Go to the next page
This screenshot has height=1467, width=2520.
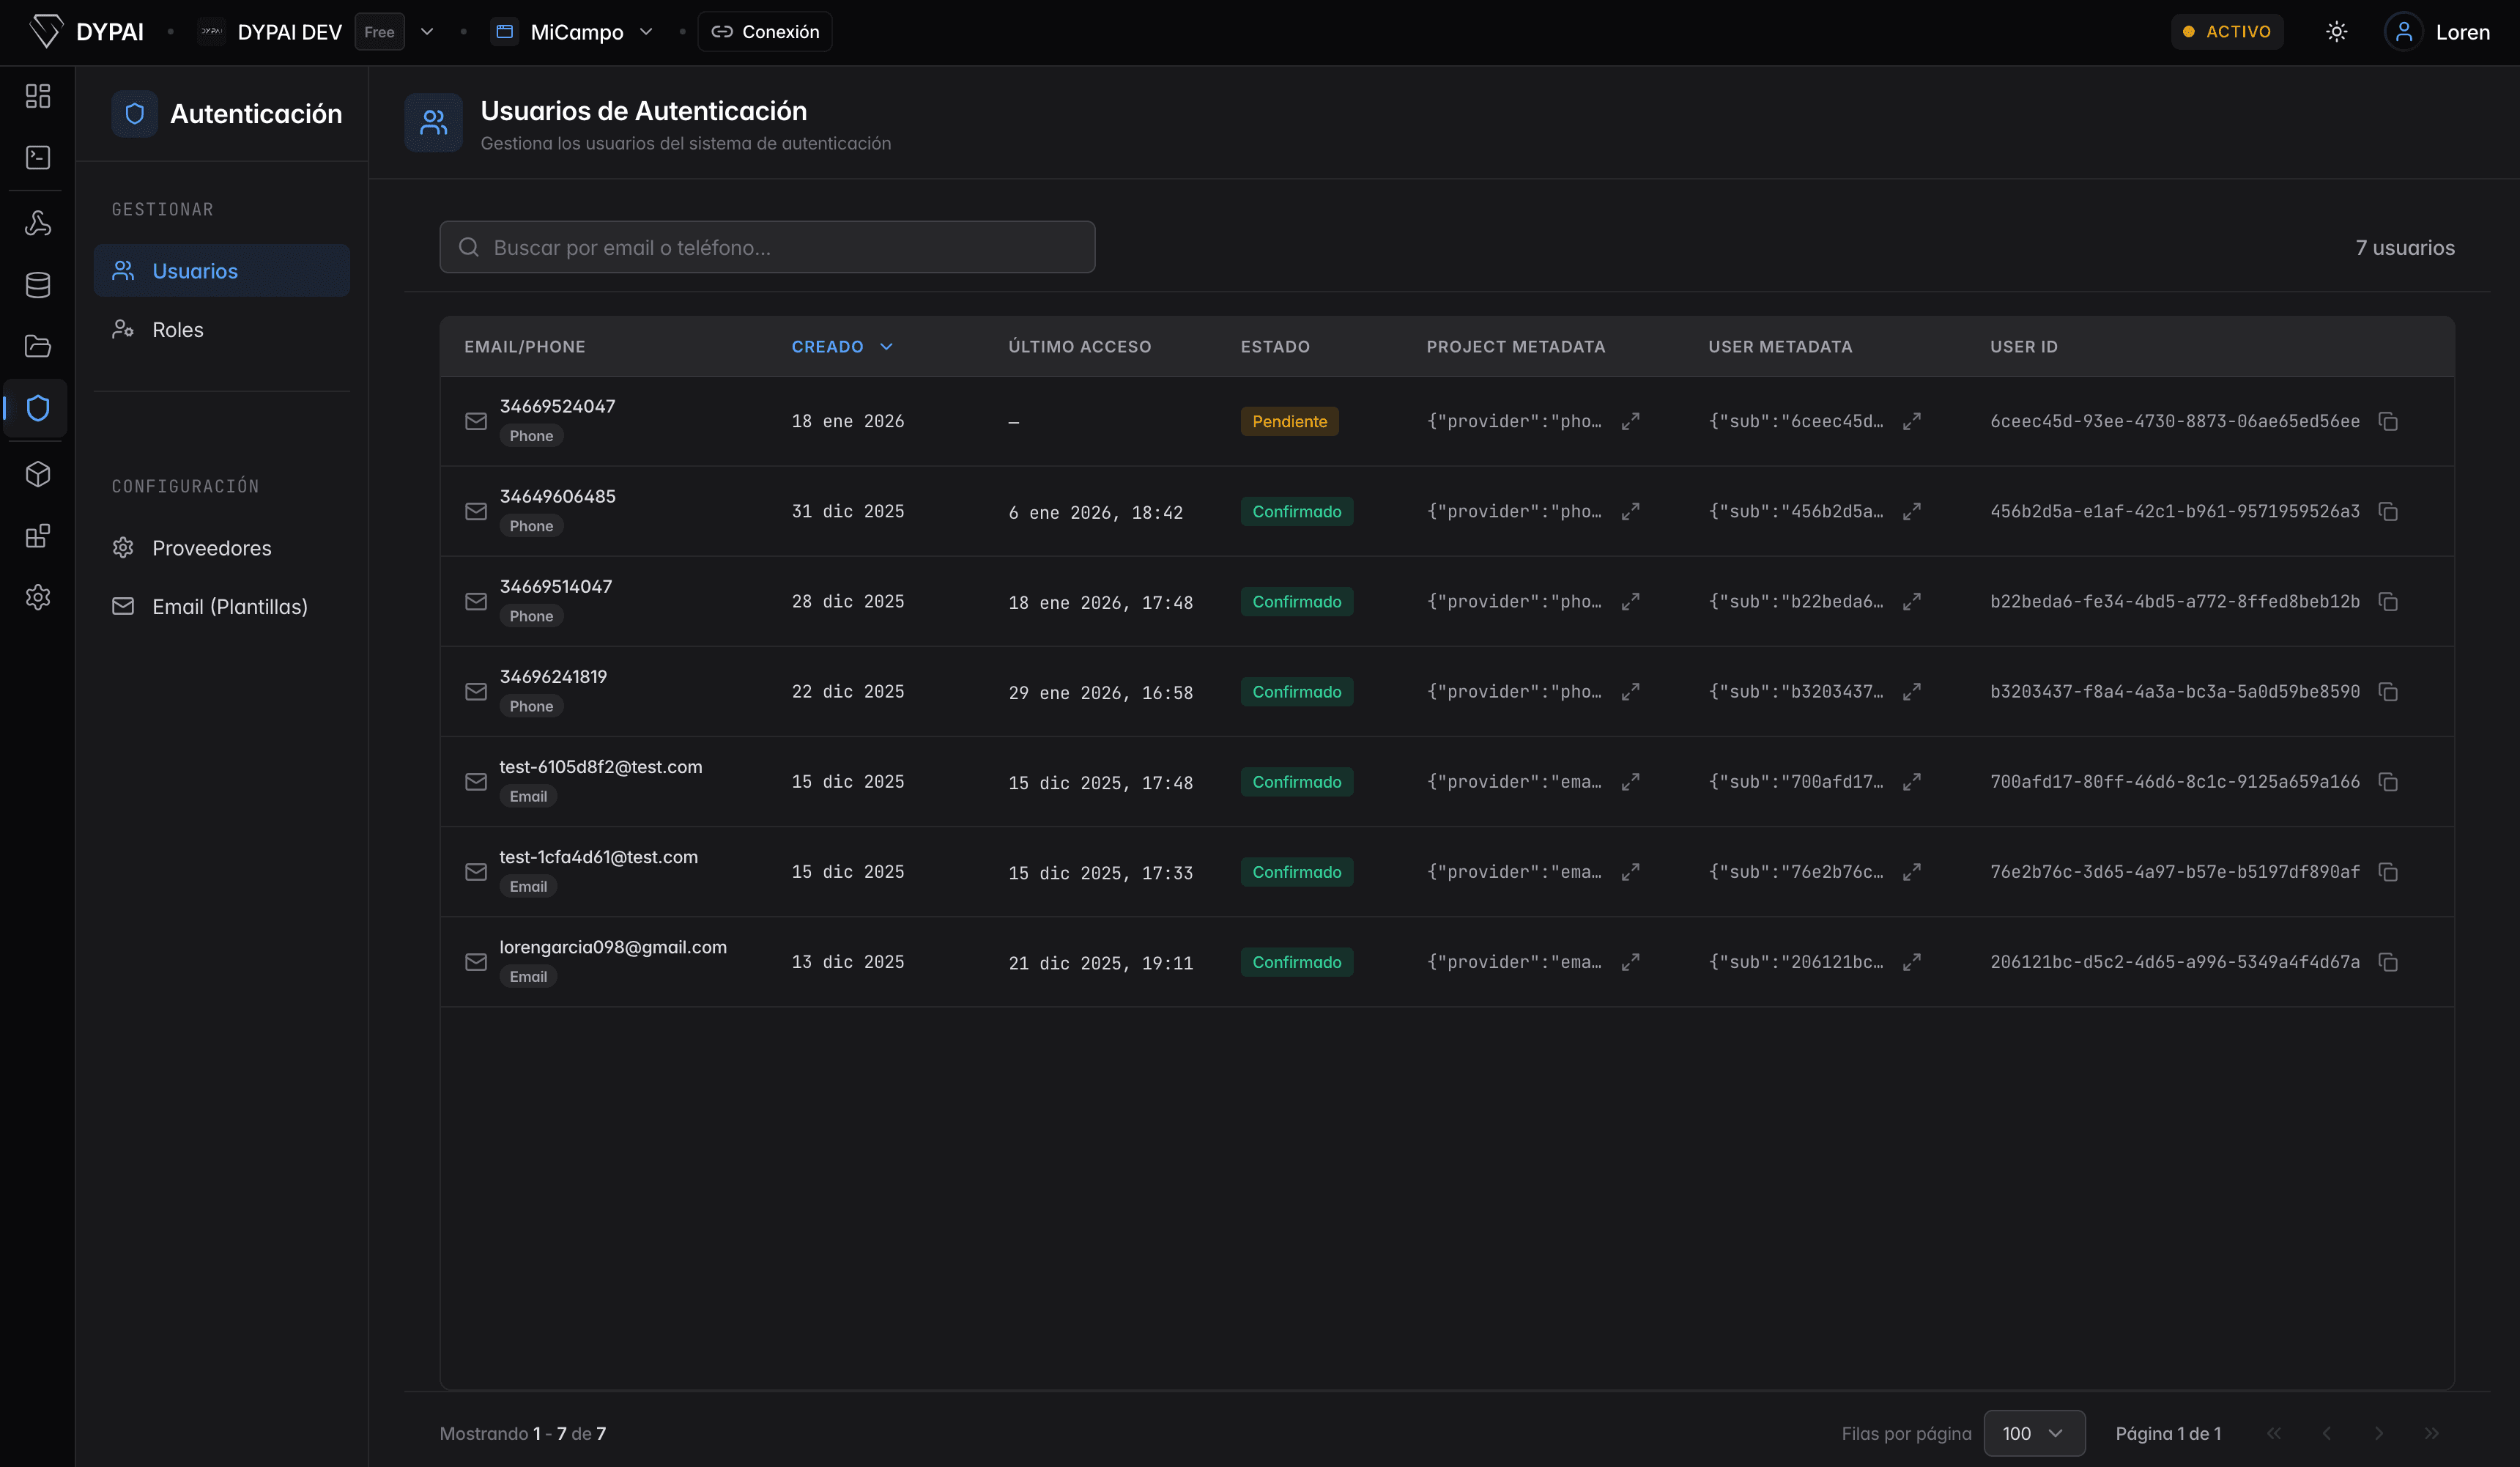click(2379, 1433)
